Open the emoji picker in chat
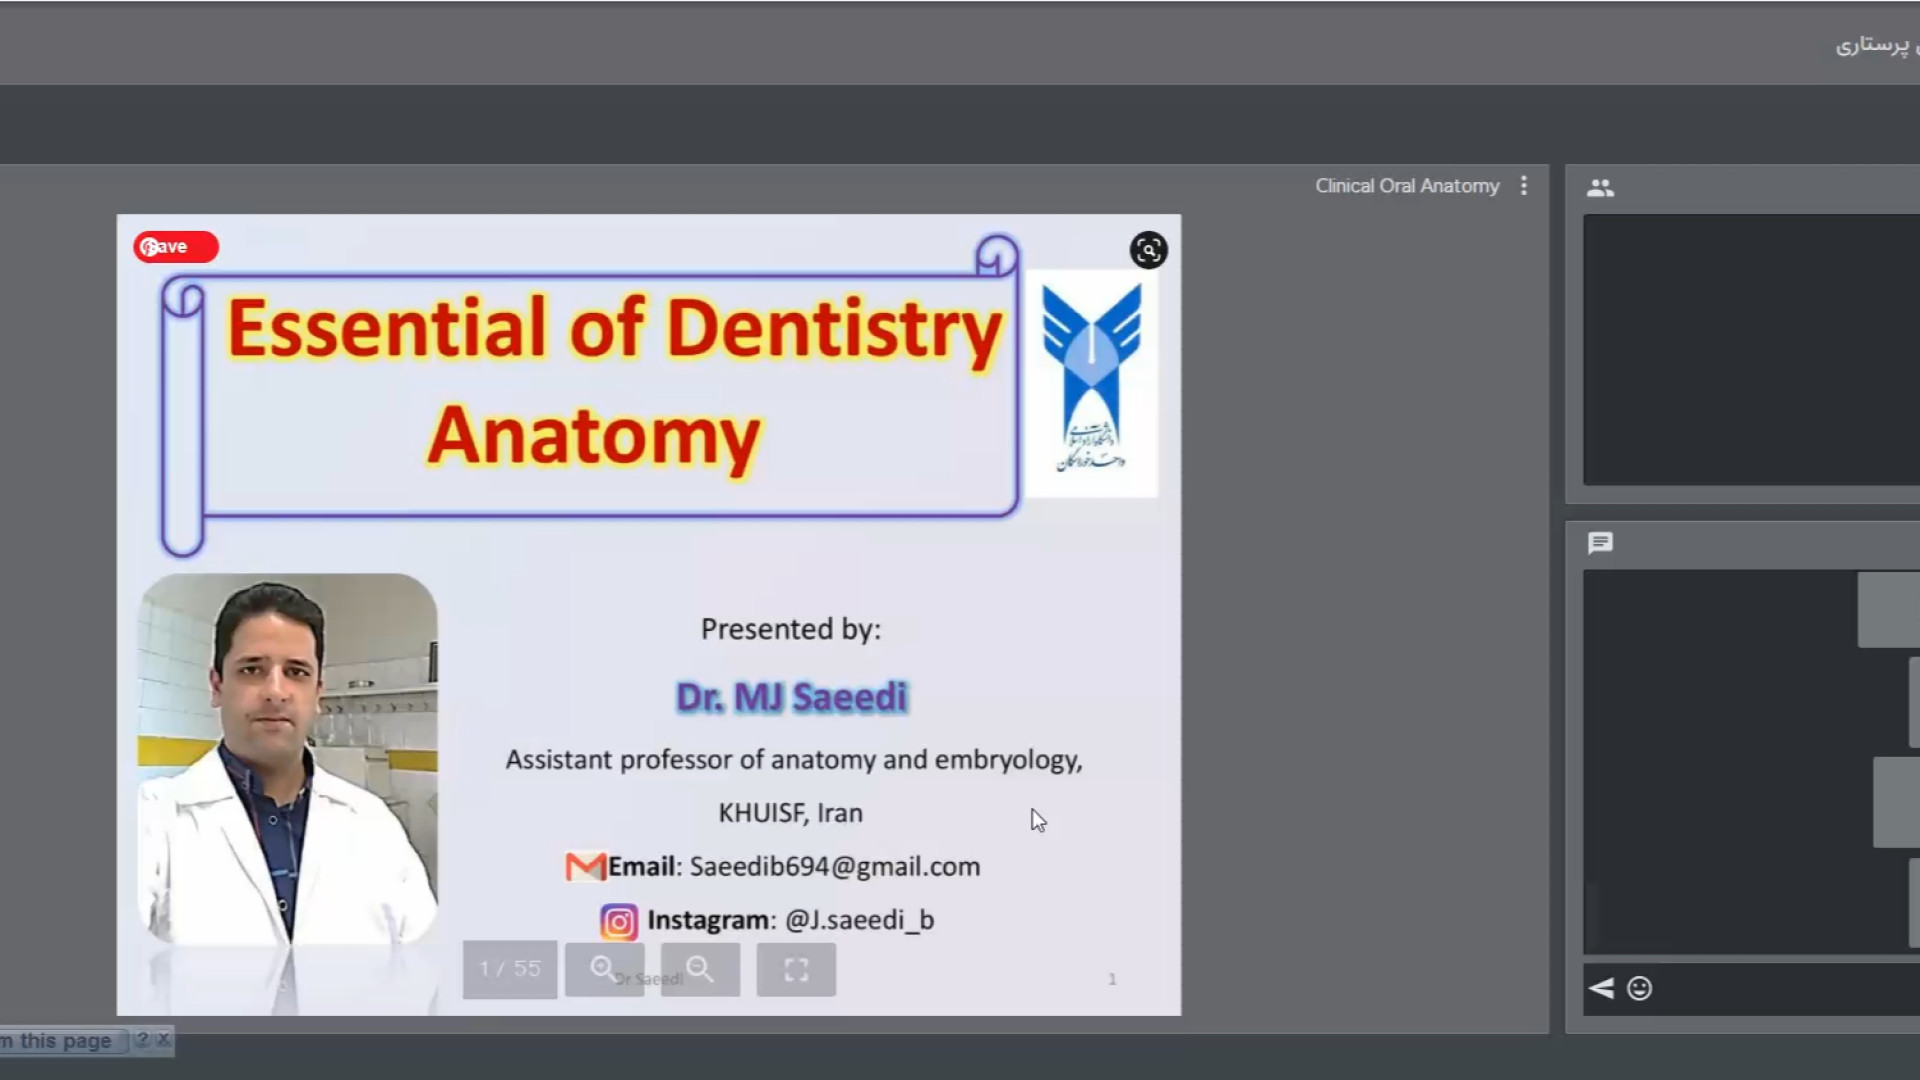 [x=1639, y=988]
